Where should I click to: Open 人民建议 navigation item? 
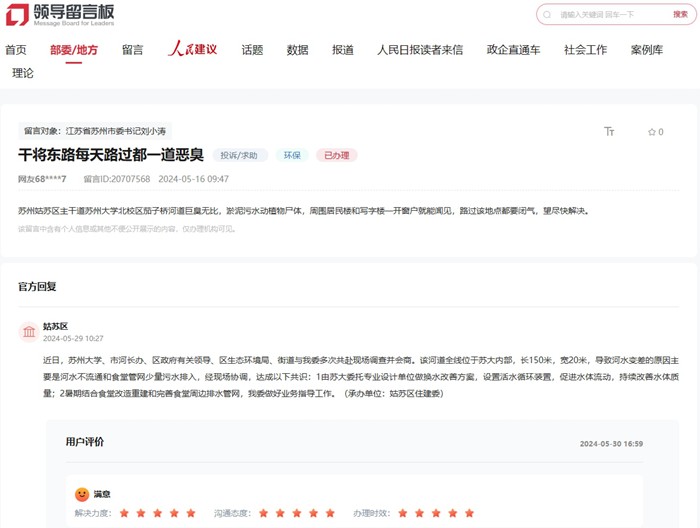[192, 49]
